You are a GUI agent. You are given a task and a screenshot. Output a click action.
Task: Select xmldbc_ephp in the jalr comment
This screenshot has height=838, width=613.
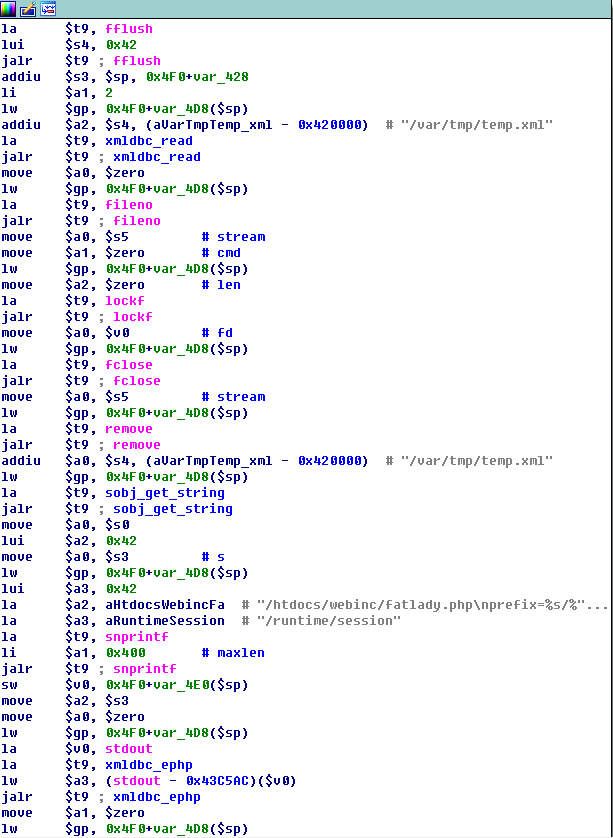tap(156, 797)
